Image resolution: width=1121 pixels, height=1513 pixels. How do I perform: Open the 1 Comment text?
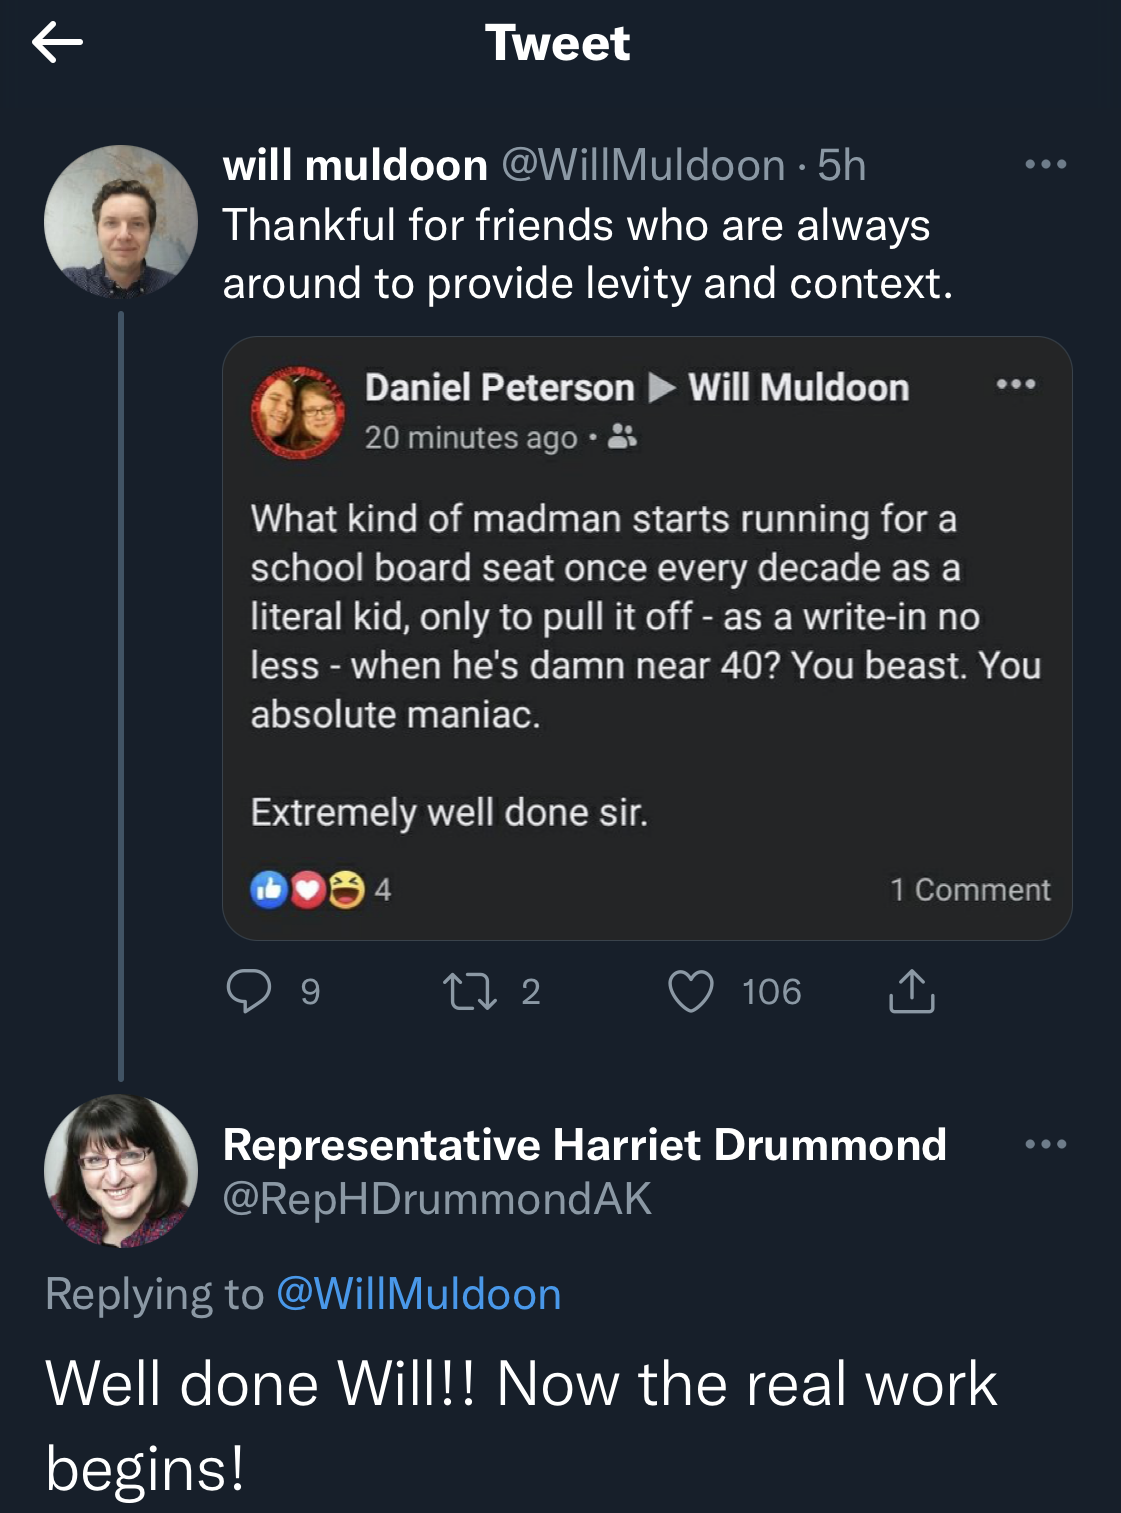[x=970, y=889]
